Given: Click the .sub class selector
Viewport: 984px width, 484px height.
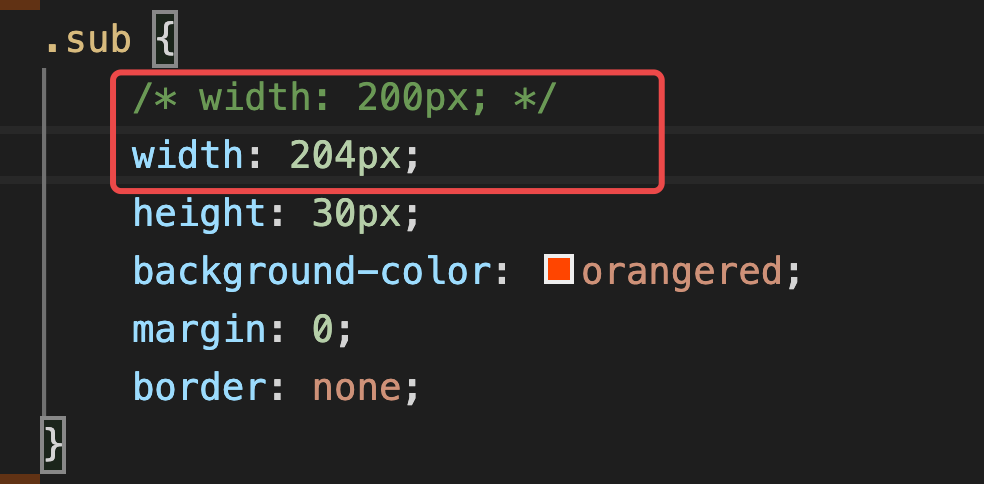Looking at the screenshot, I should click(x=88, y=40).
